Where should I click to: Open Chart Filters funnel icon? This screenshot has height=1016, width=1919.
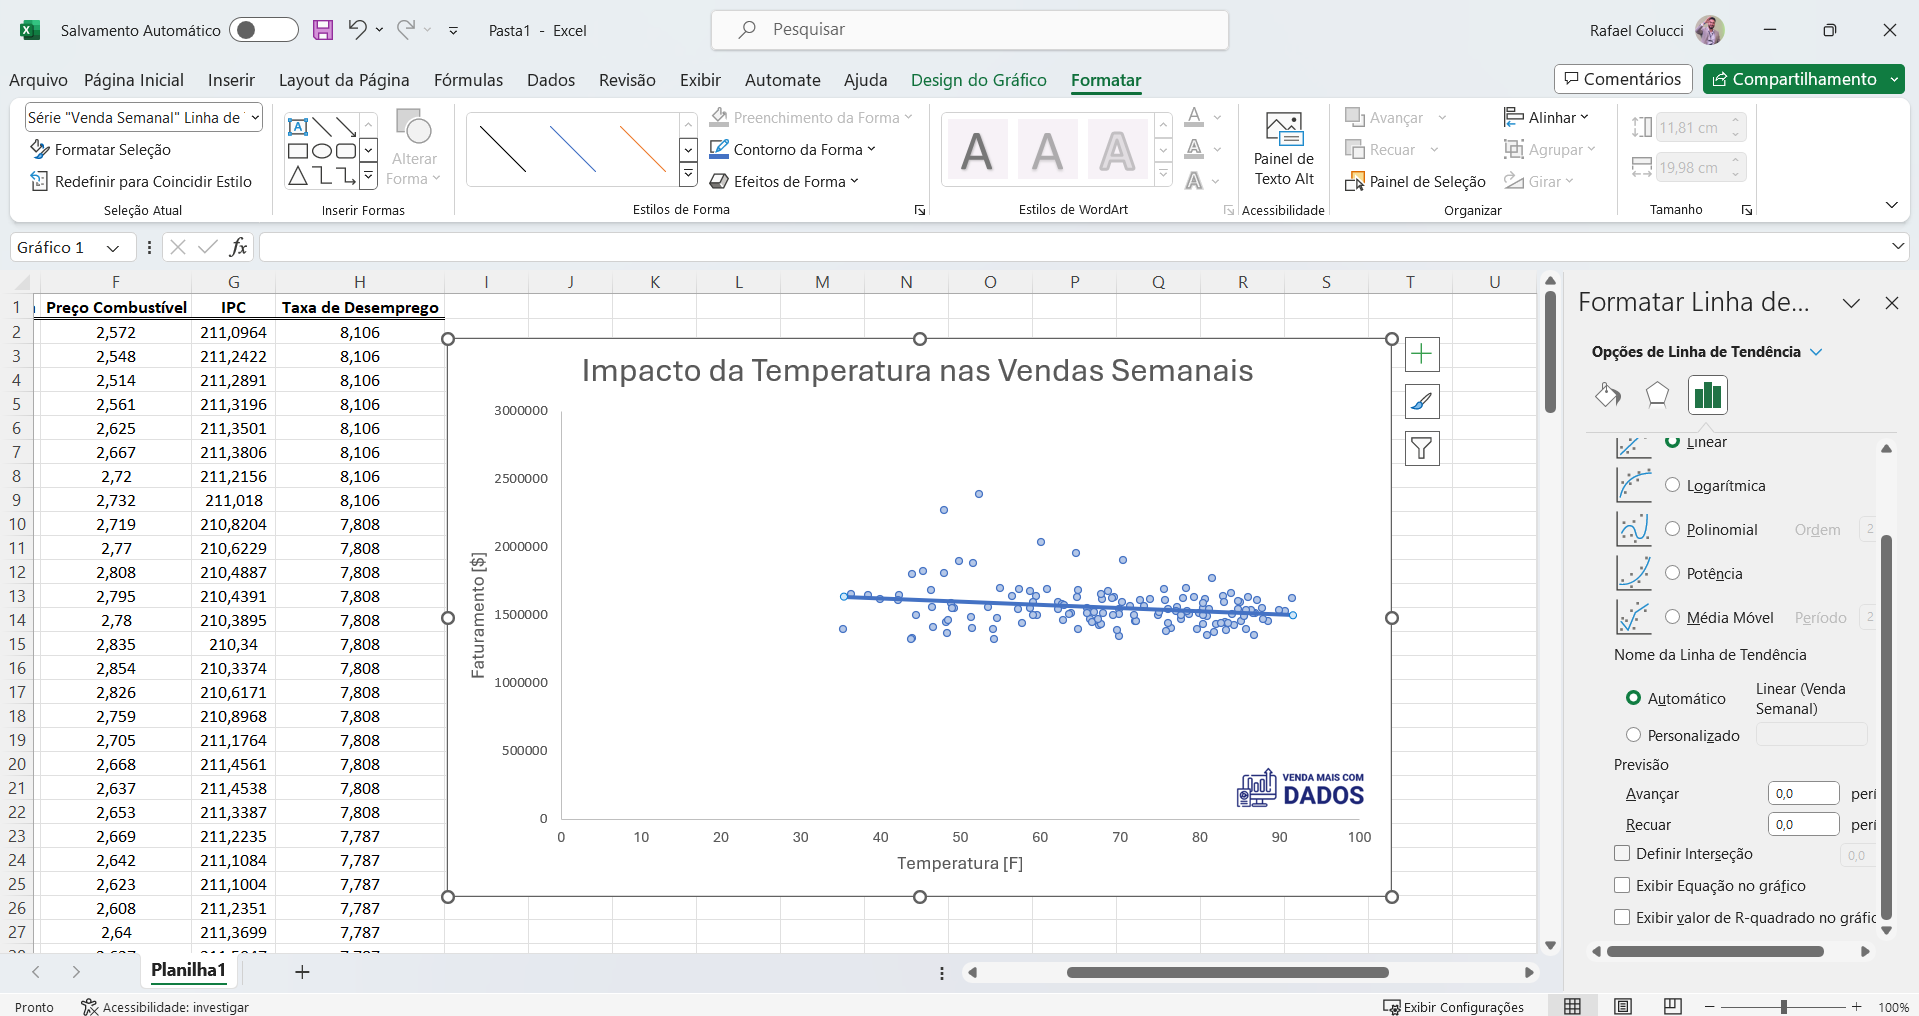tap(1422, 448)
